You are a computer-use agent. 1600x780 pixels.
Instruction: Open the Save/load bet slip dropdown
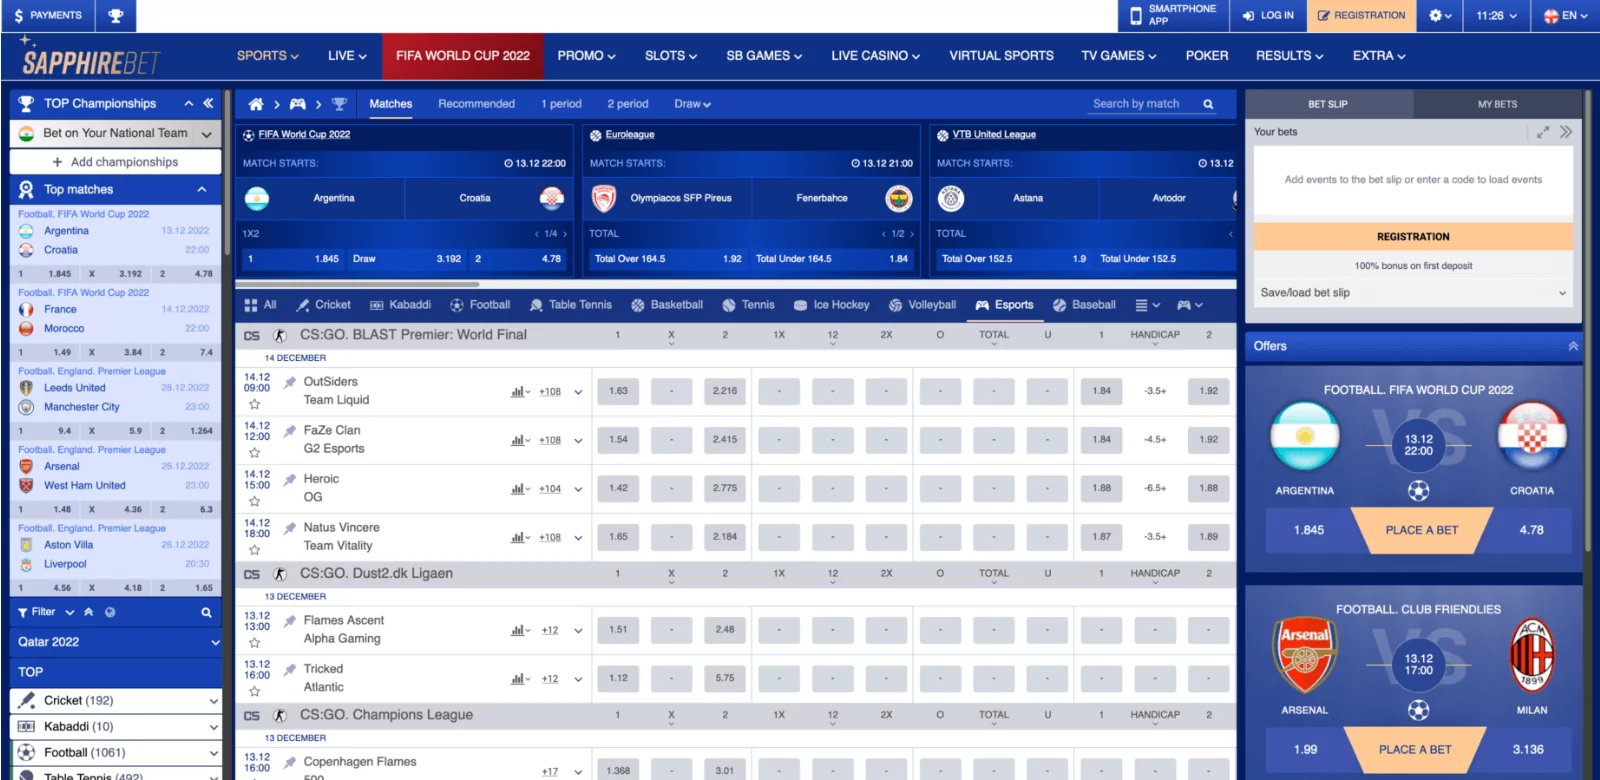click(1413, 293)
